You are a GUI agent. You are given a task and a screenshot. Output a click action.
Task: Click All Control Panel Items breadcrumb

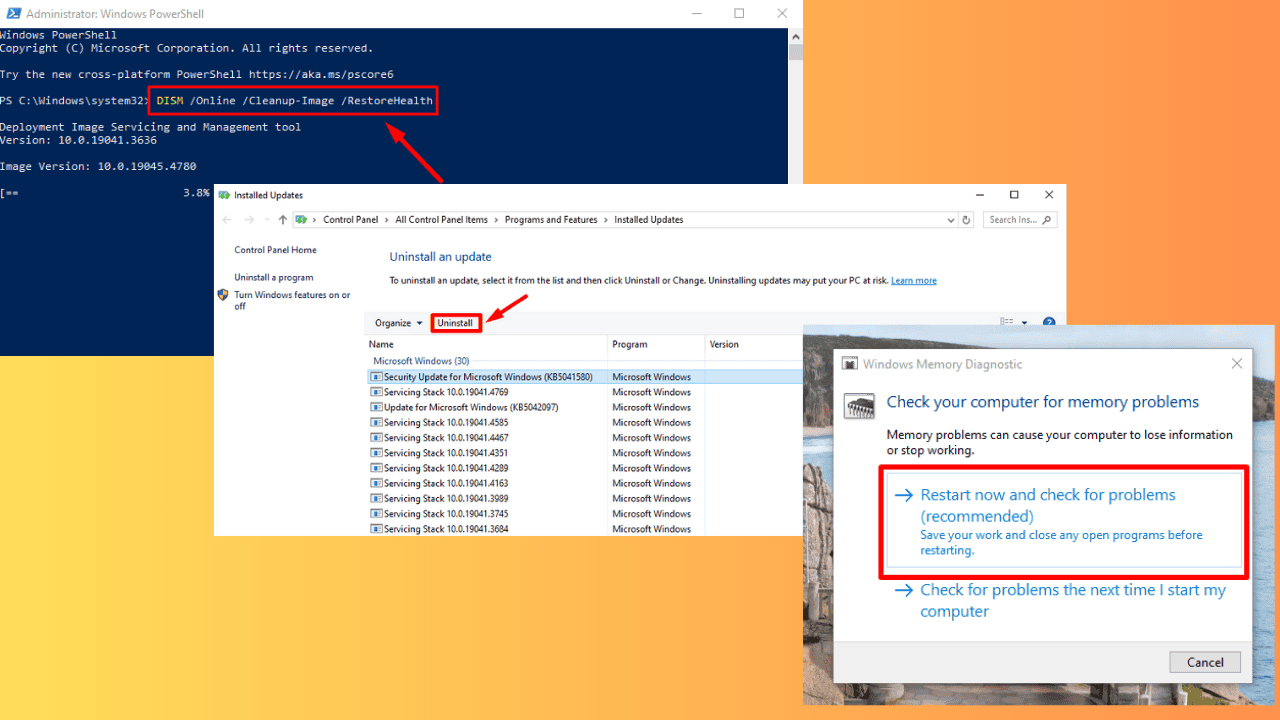(440, 220)
